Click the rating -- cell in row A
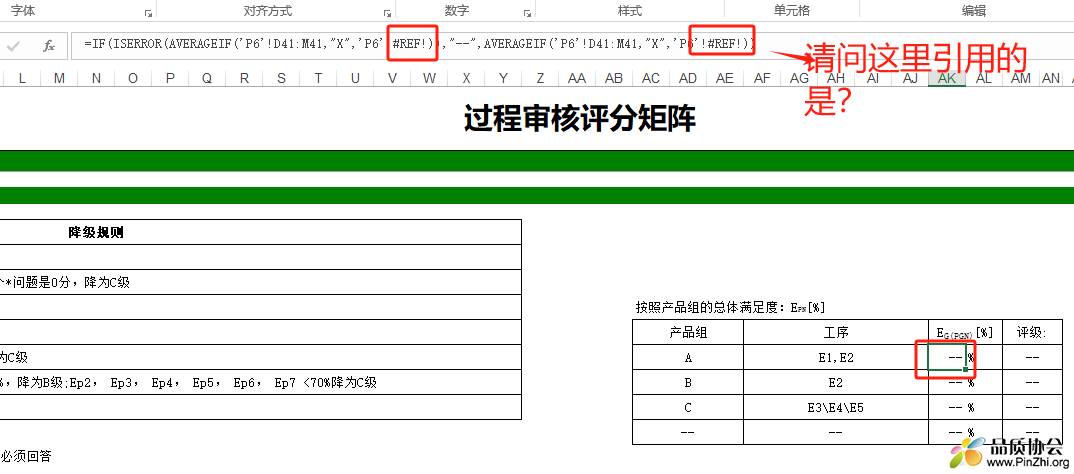Screen dimensions: 1074x474 click(x=1032, y=358)
